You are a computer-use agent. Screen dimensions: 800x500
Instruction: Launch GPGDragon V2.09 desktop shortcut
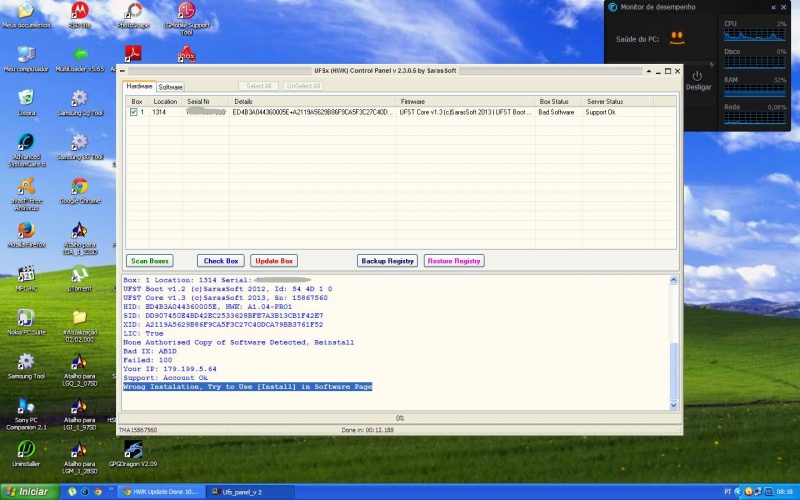133,454
